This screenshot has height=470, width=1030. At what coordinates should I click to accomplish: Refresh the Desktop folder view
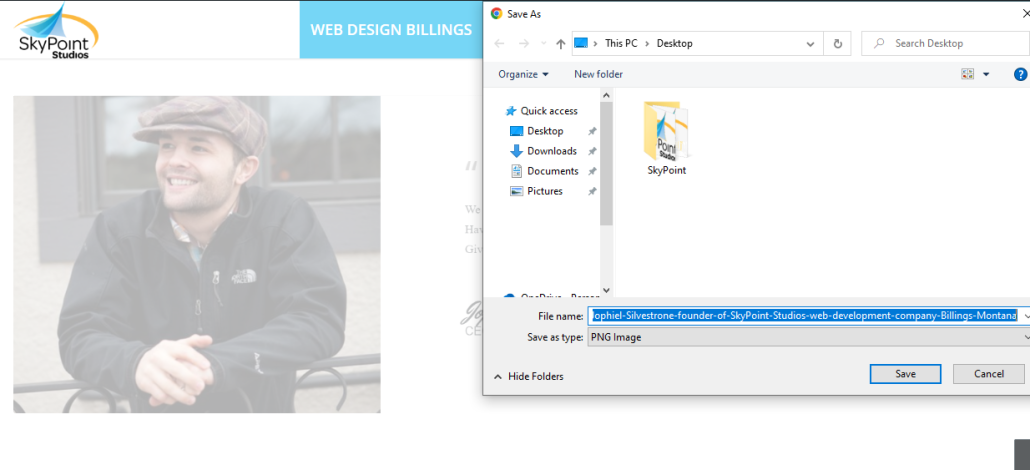pyautogui.click(x=838, y=43)
